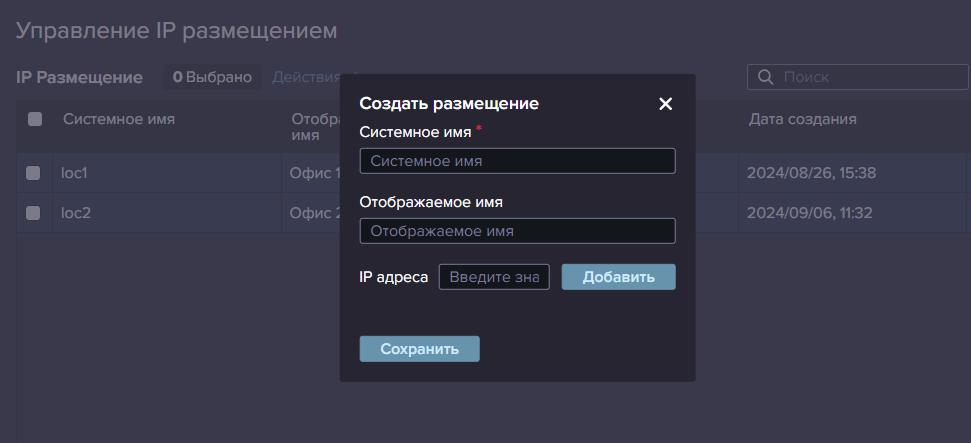971x443 pixels.
Task: Focus the Отображаемое имя text field
Action: 517,231
